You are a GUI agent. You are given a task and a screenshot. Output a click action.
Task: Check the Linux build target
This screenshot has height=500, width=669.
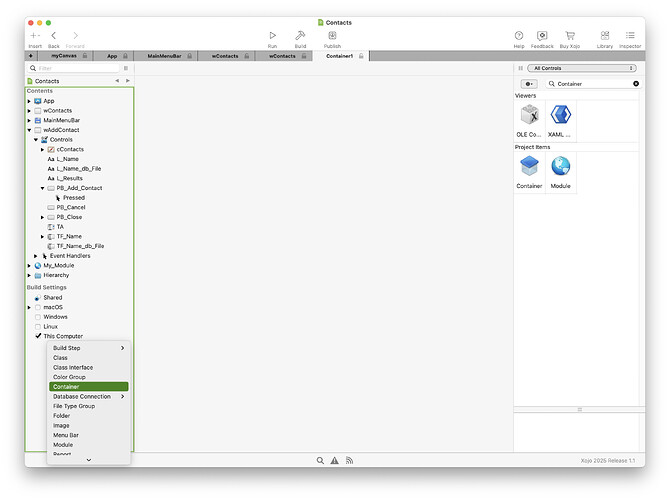click(x=38, y=327)
